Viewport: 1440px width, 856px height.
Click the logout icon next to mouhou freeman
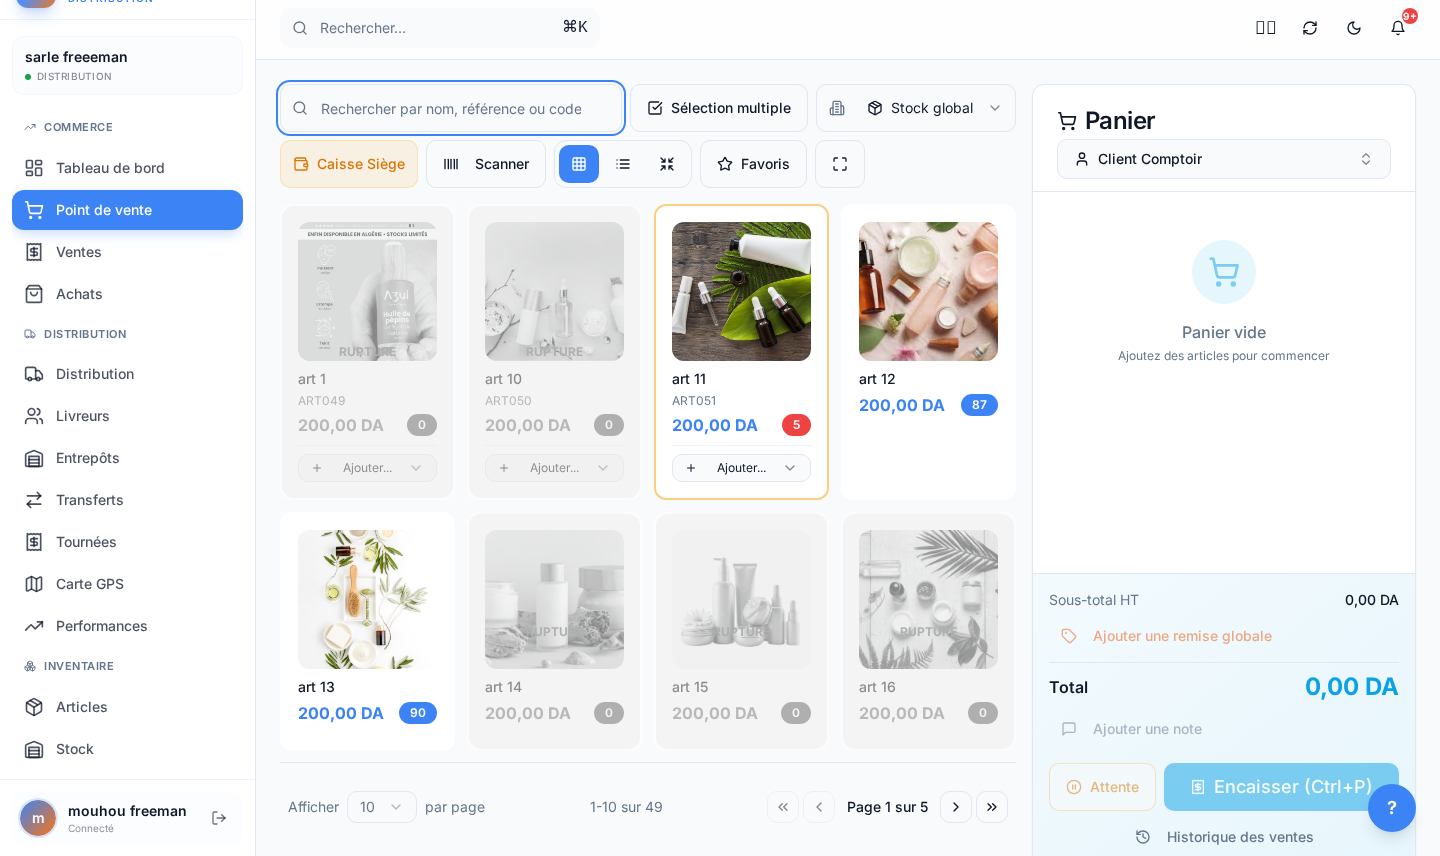click(x=219, y=818)
